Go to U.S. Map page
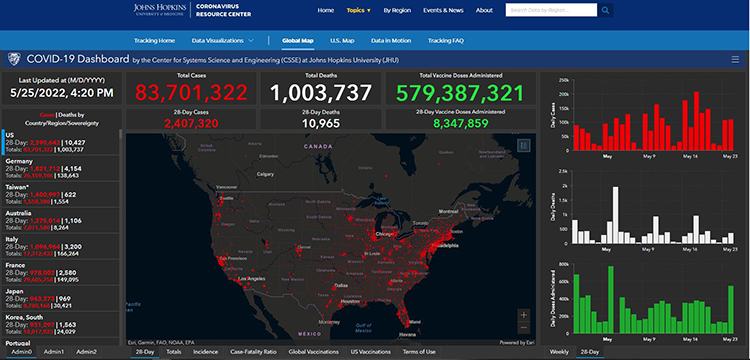The image size is (750, 360). click(x=342, y=41)
